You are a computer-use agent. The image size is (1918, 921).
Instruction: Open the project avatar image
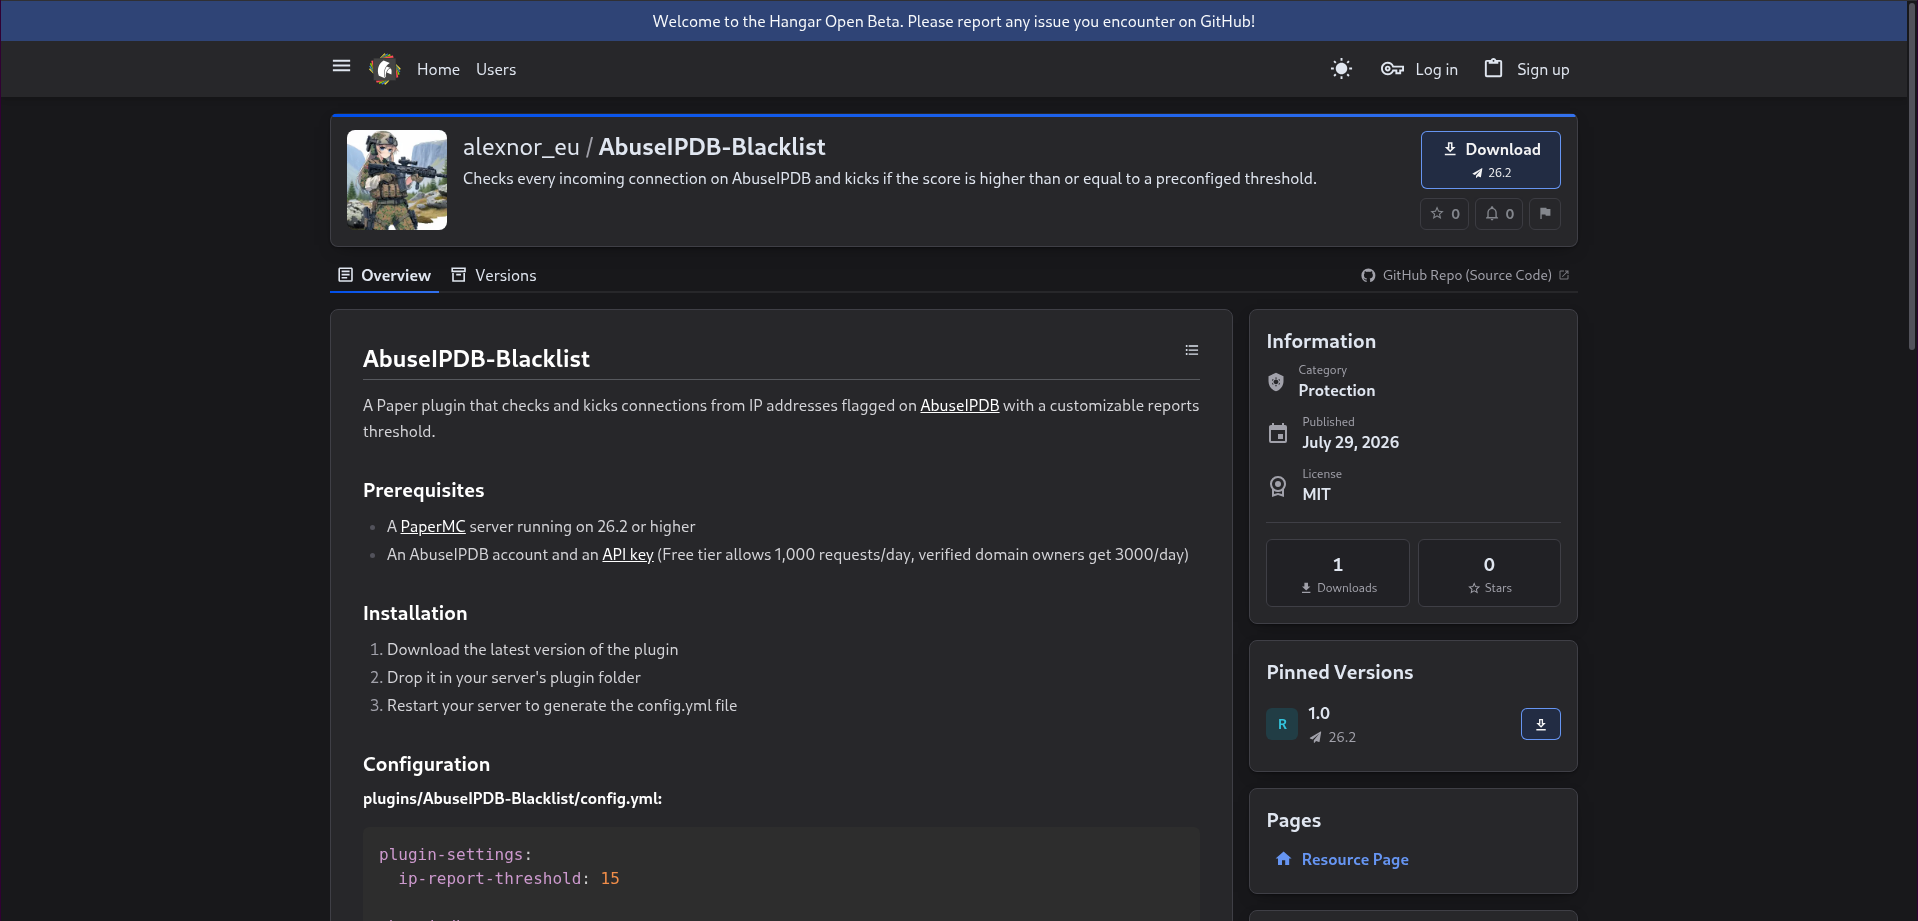pos(397,180)
